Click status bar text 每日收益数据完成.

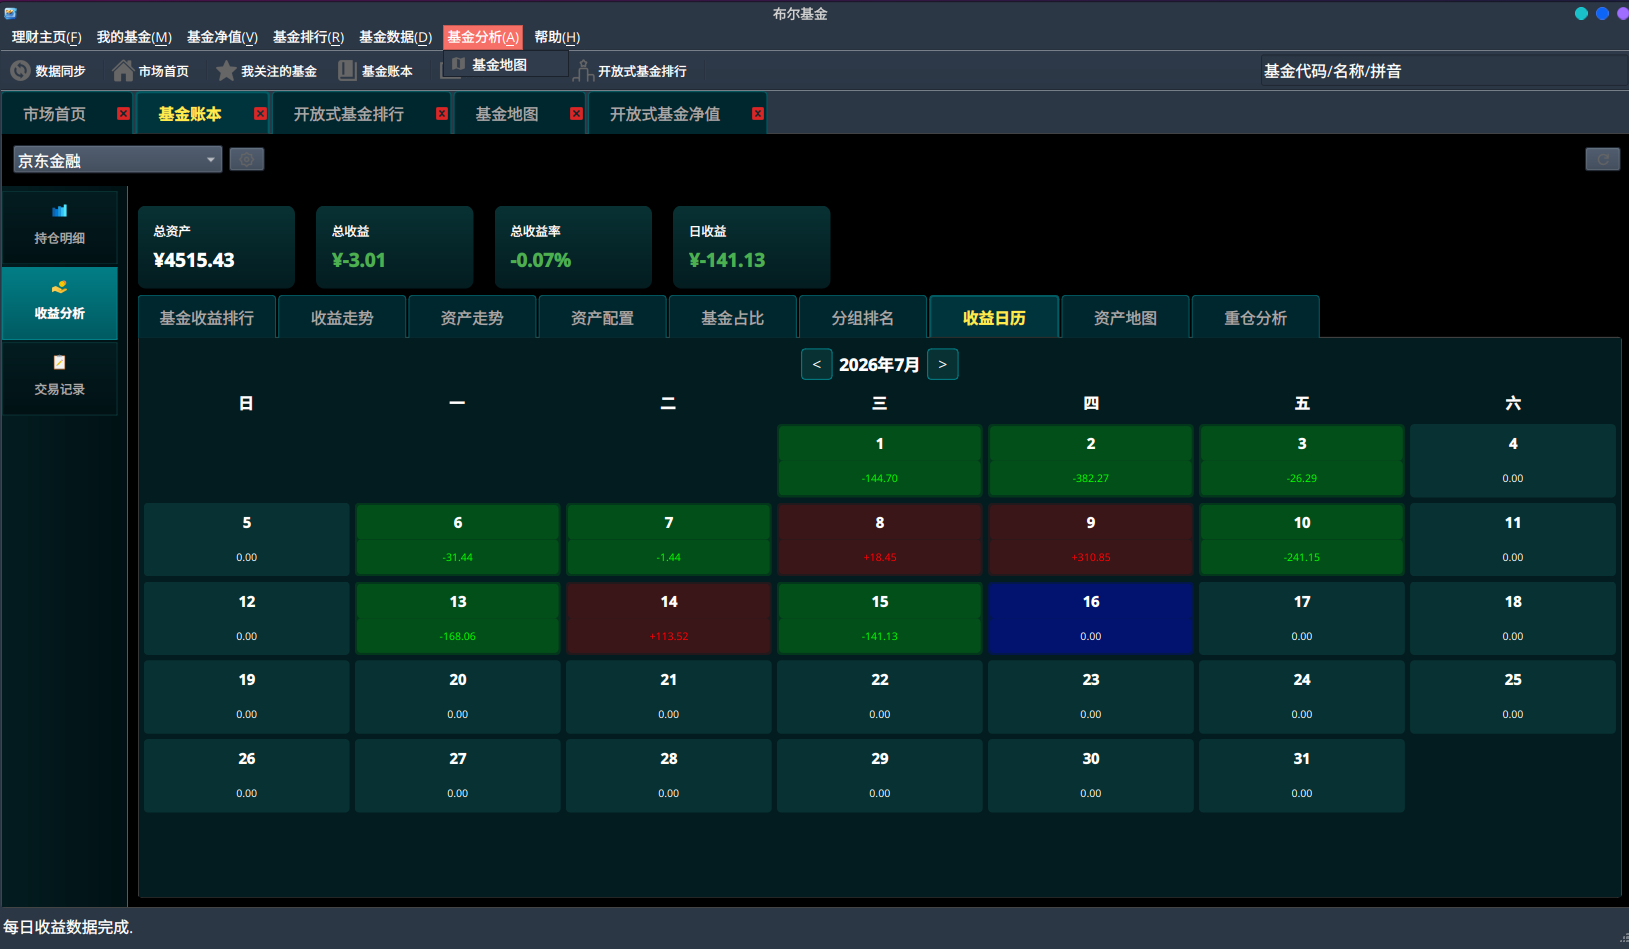tap(68, 927)
